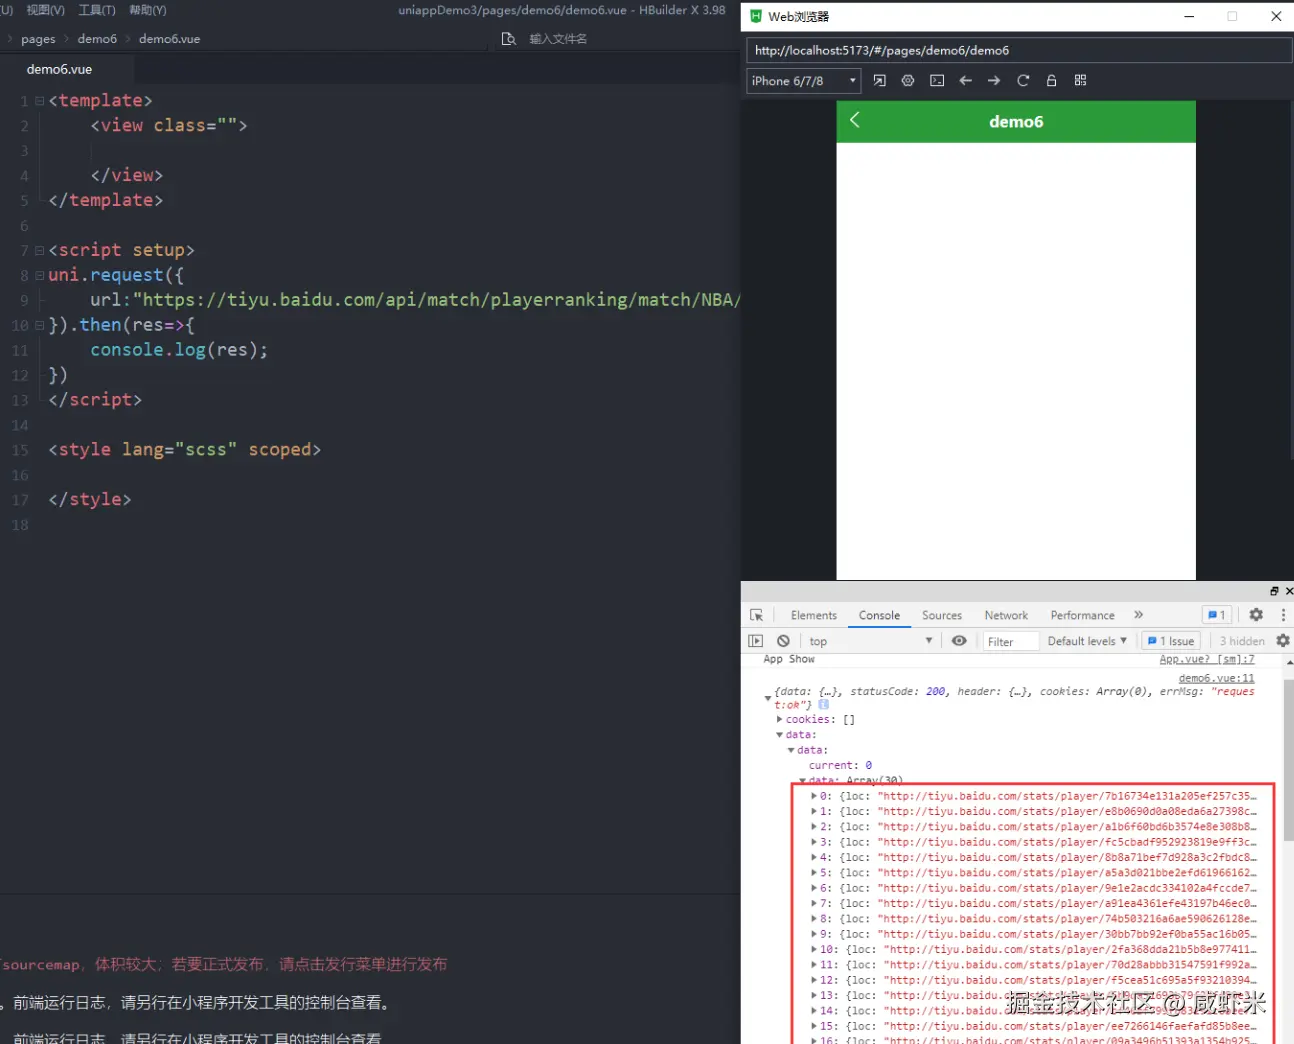Switch to the Elements tab
The width and height of the screenshot is (1294, 1044).
tap(813, 615)
